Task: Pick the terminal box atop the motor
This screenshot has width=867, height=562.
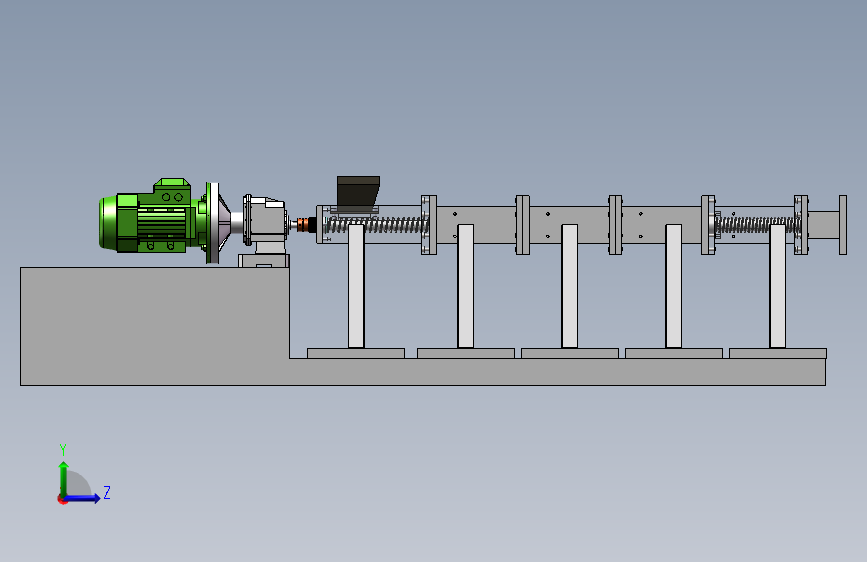Action: coord(172,191)
